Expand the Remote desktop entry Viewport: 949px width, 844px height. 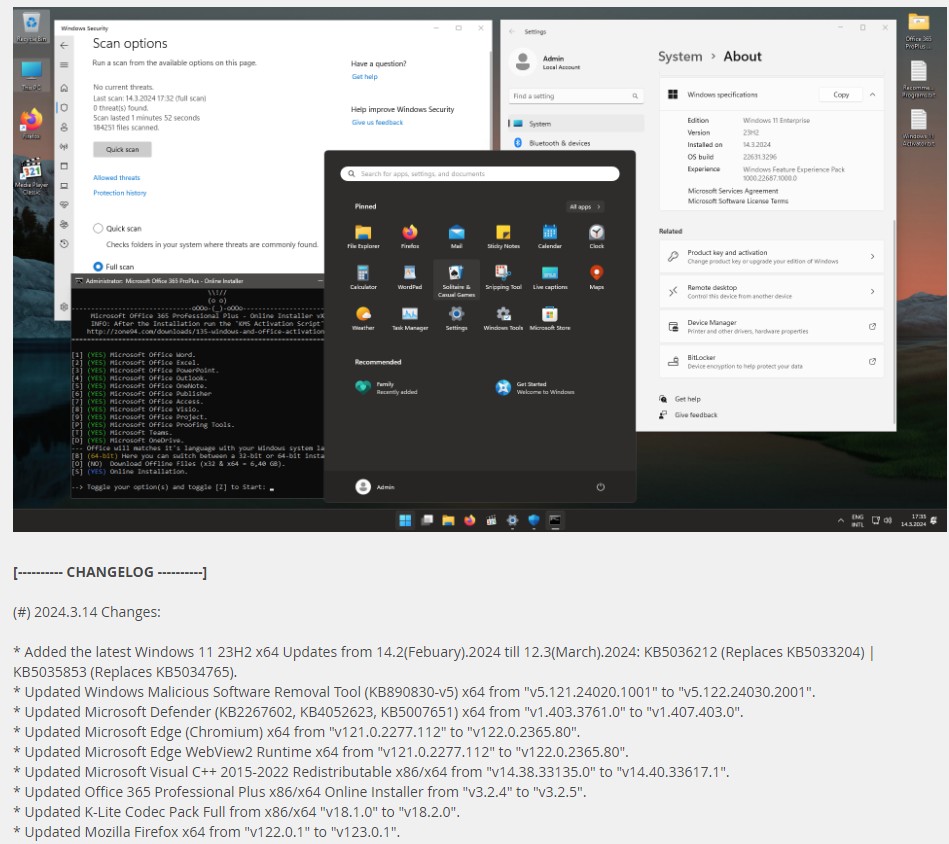click(770, 292)
